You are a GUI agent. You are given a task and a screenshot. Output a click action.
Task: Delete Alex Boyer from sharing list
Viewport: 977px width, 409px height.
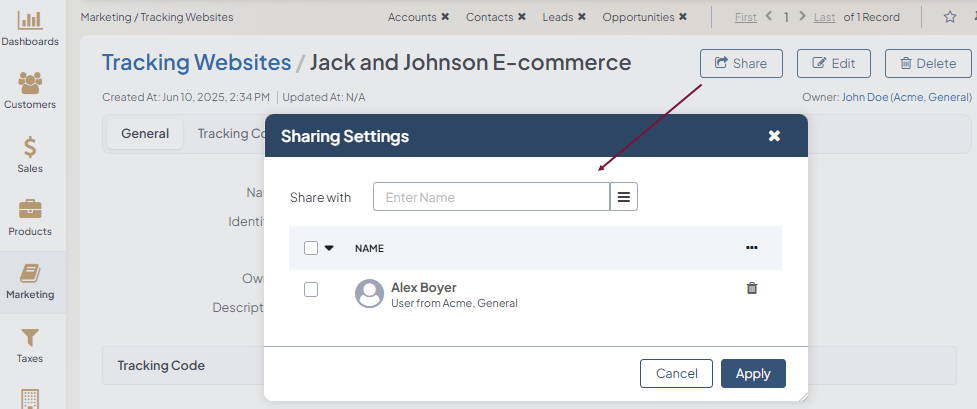click(752, 288)
